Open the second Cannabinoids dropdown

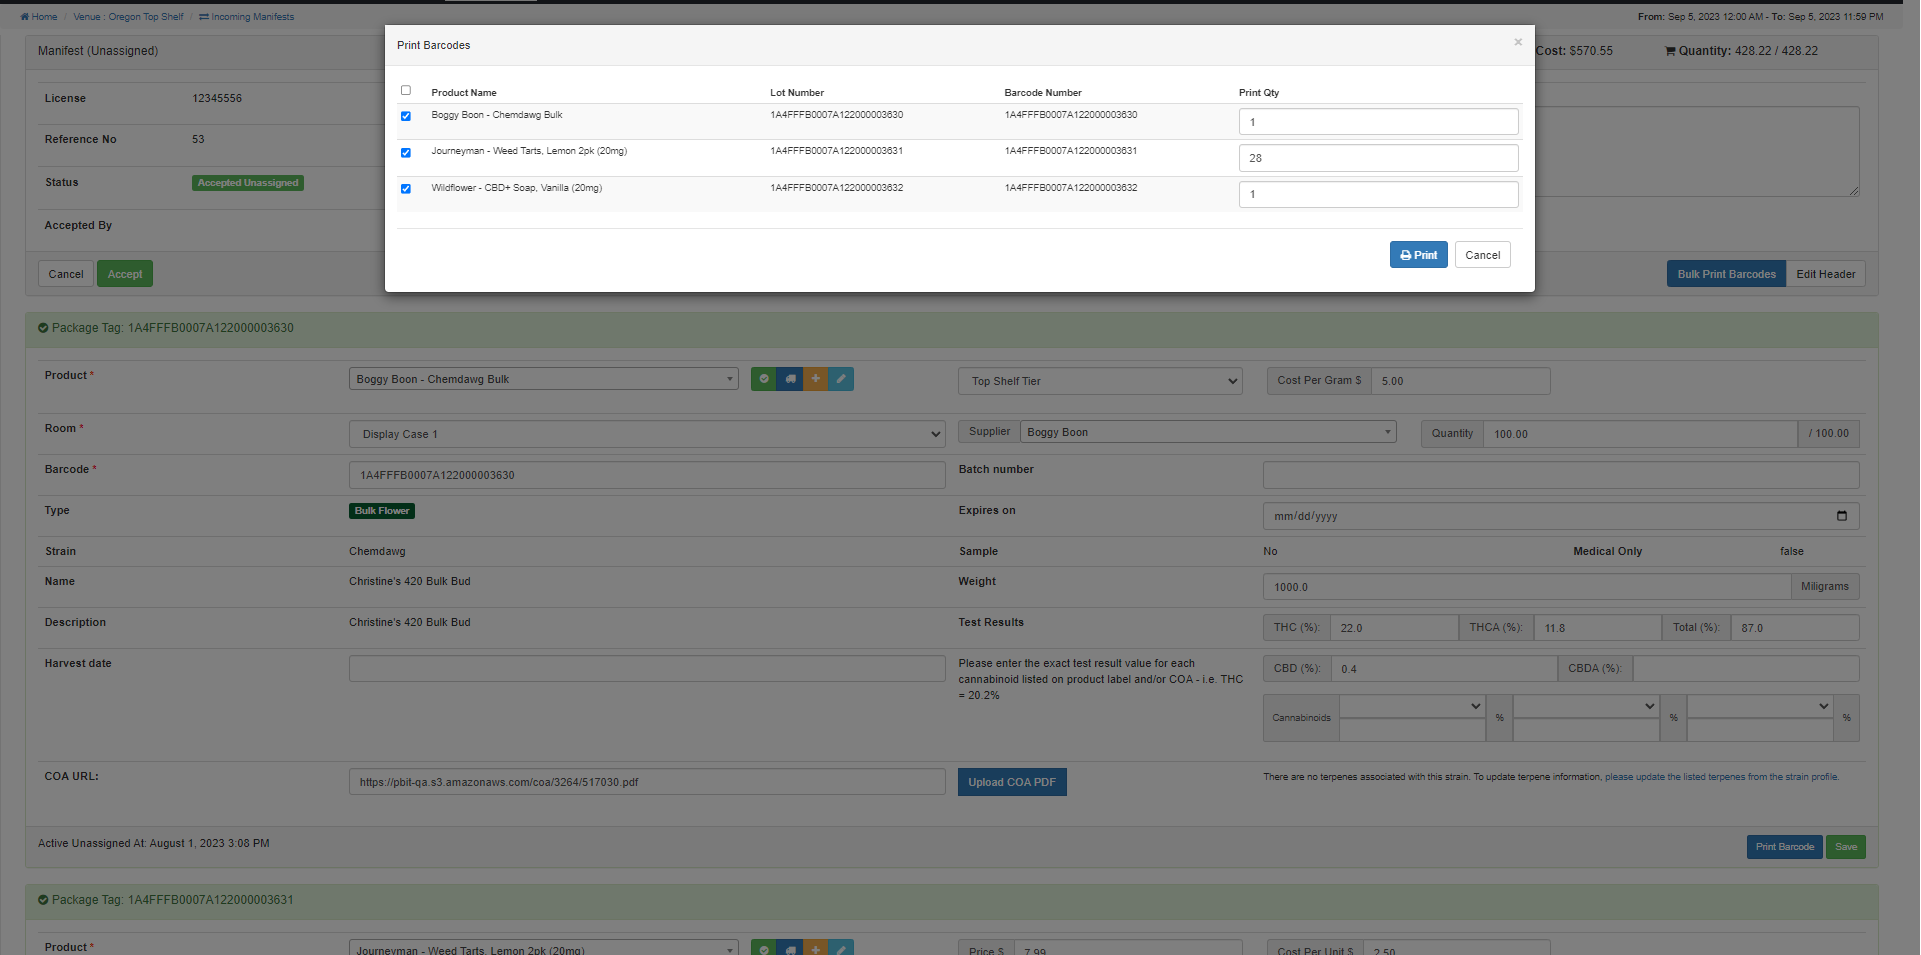(1586, 706)
